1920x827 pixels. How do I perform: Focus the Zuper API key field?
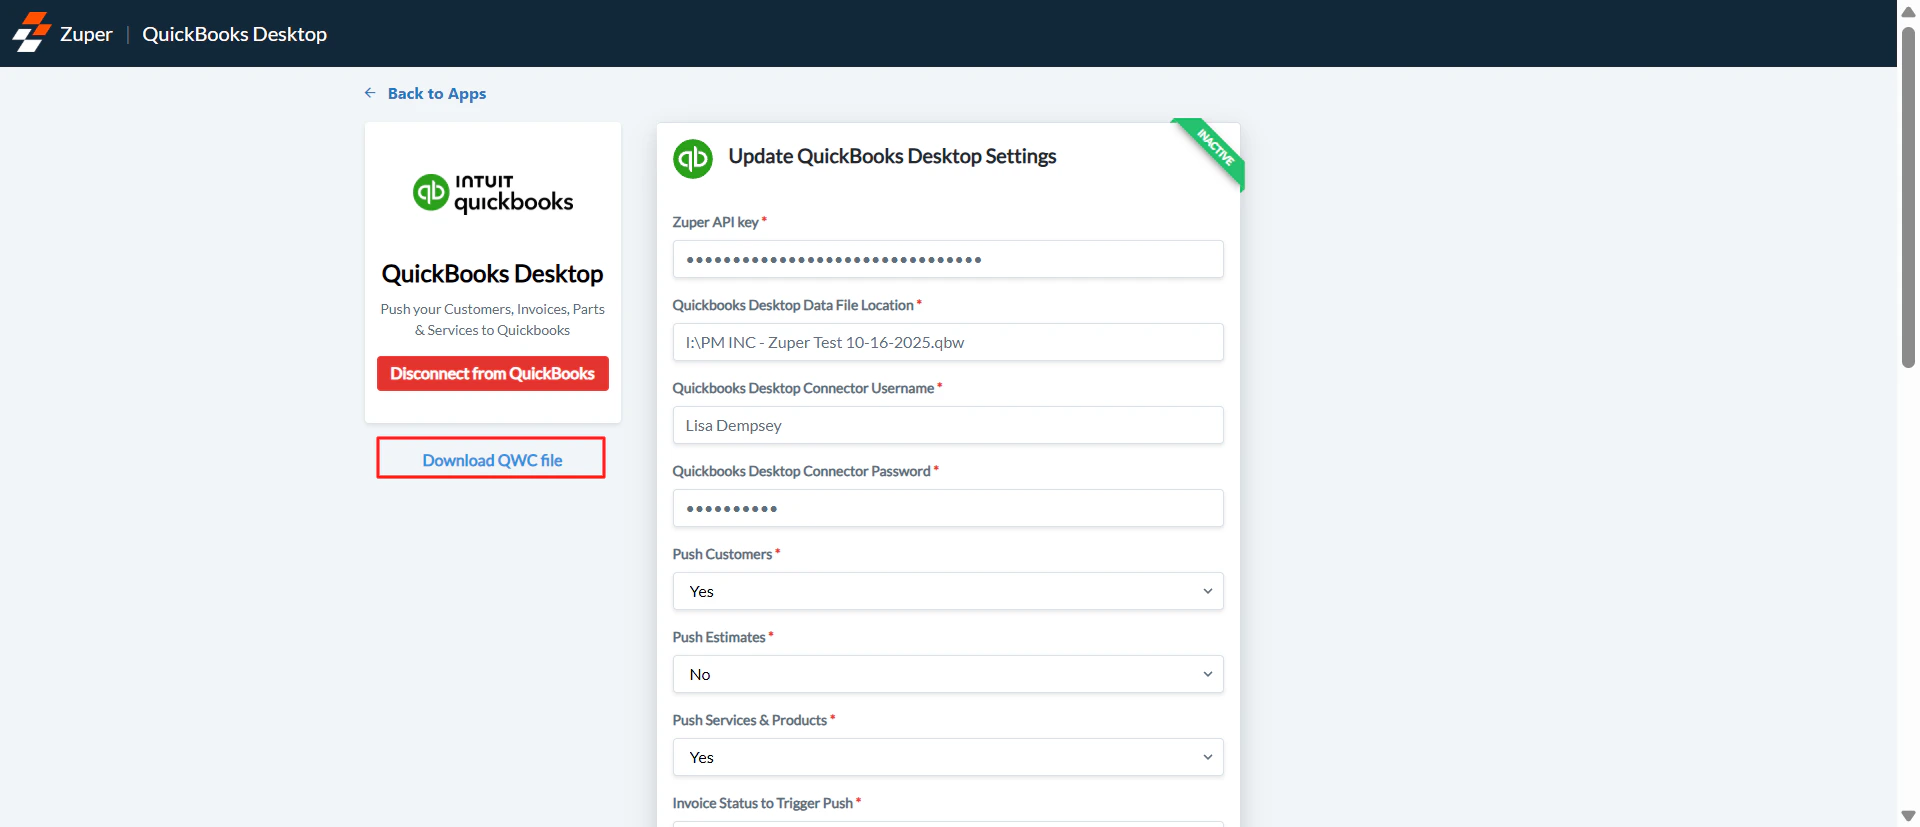[x=948, y=259]
